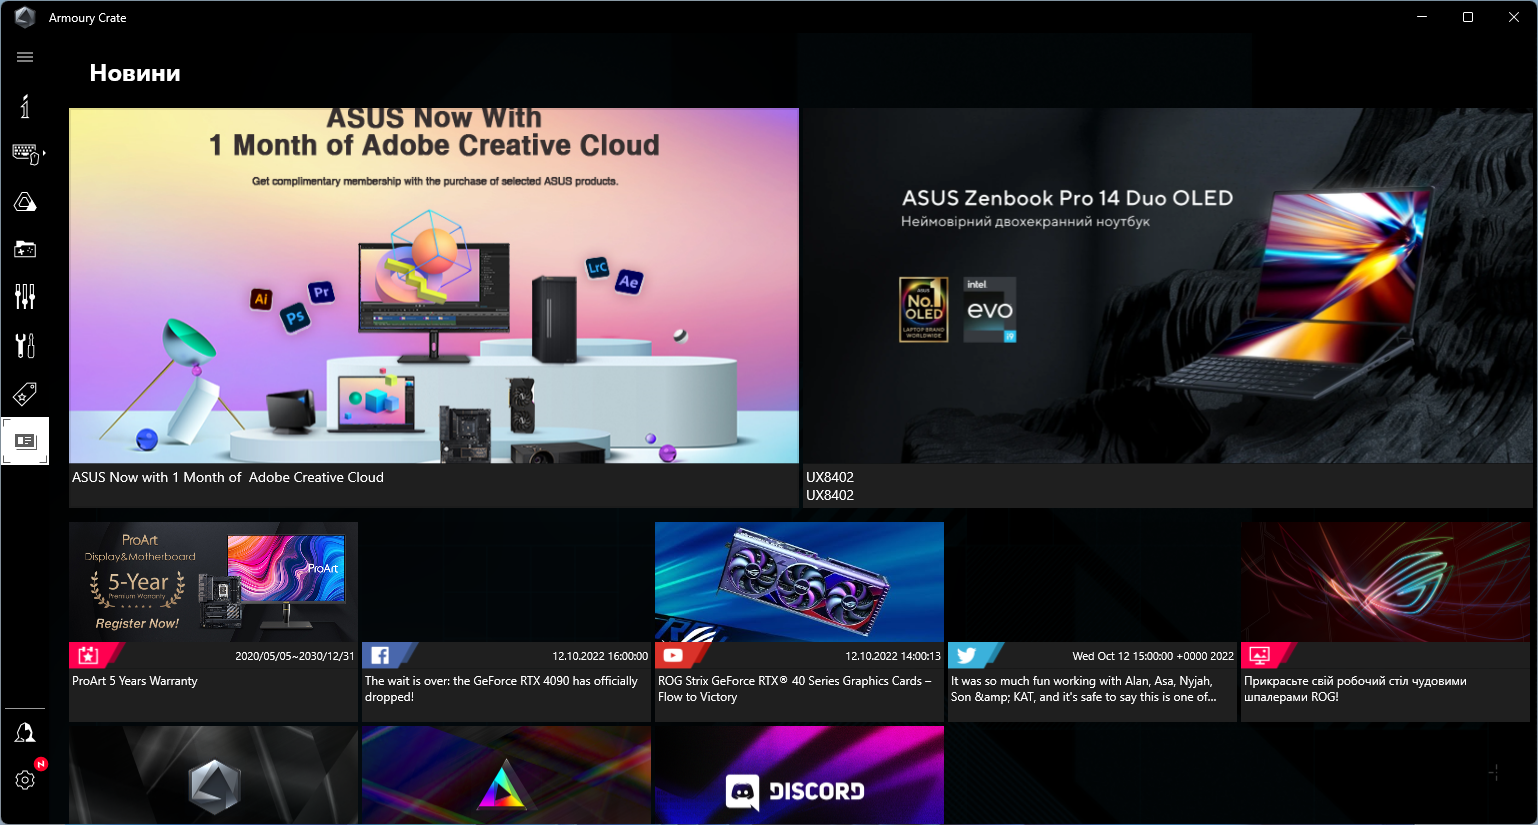Click the Facebook icon on GeForce RTX 4090 card
The height and width of the screenshot is (825, 1538).
(x=380, y=656)
